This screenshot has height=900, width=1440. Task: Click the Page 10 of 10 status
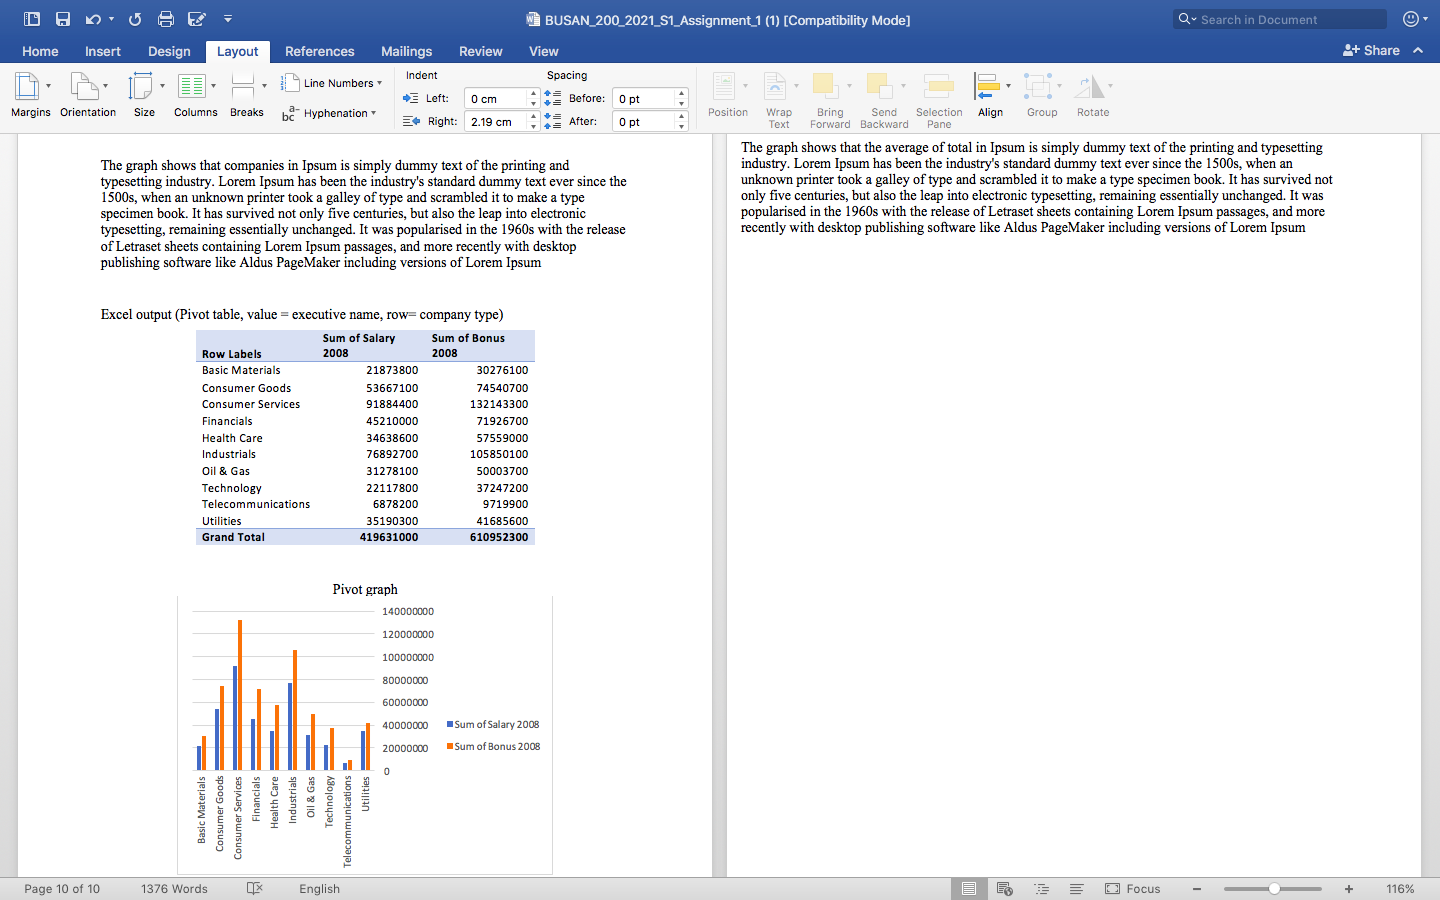62,888
